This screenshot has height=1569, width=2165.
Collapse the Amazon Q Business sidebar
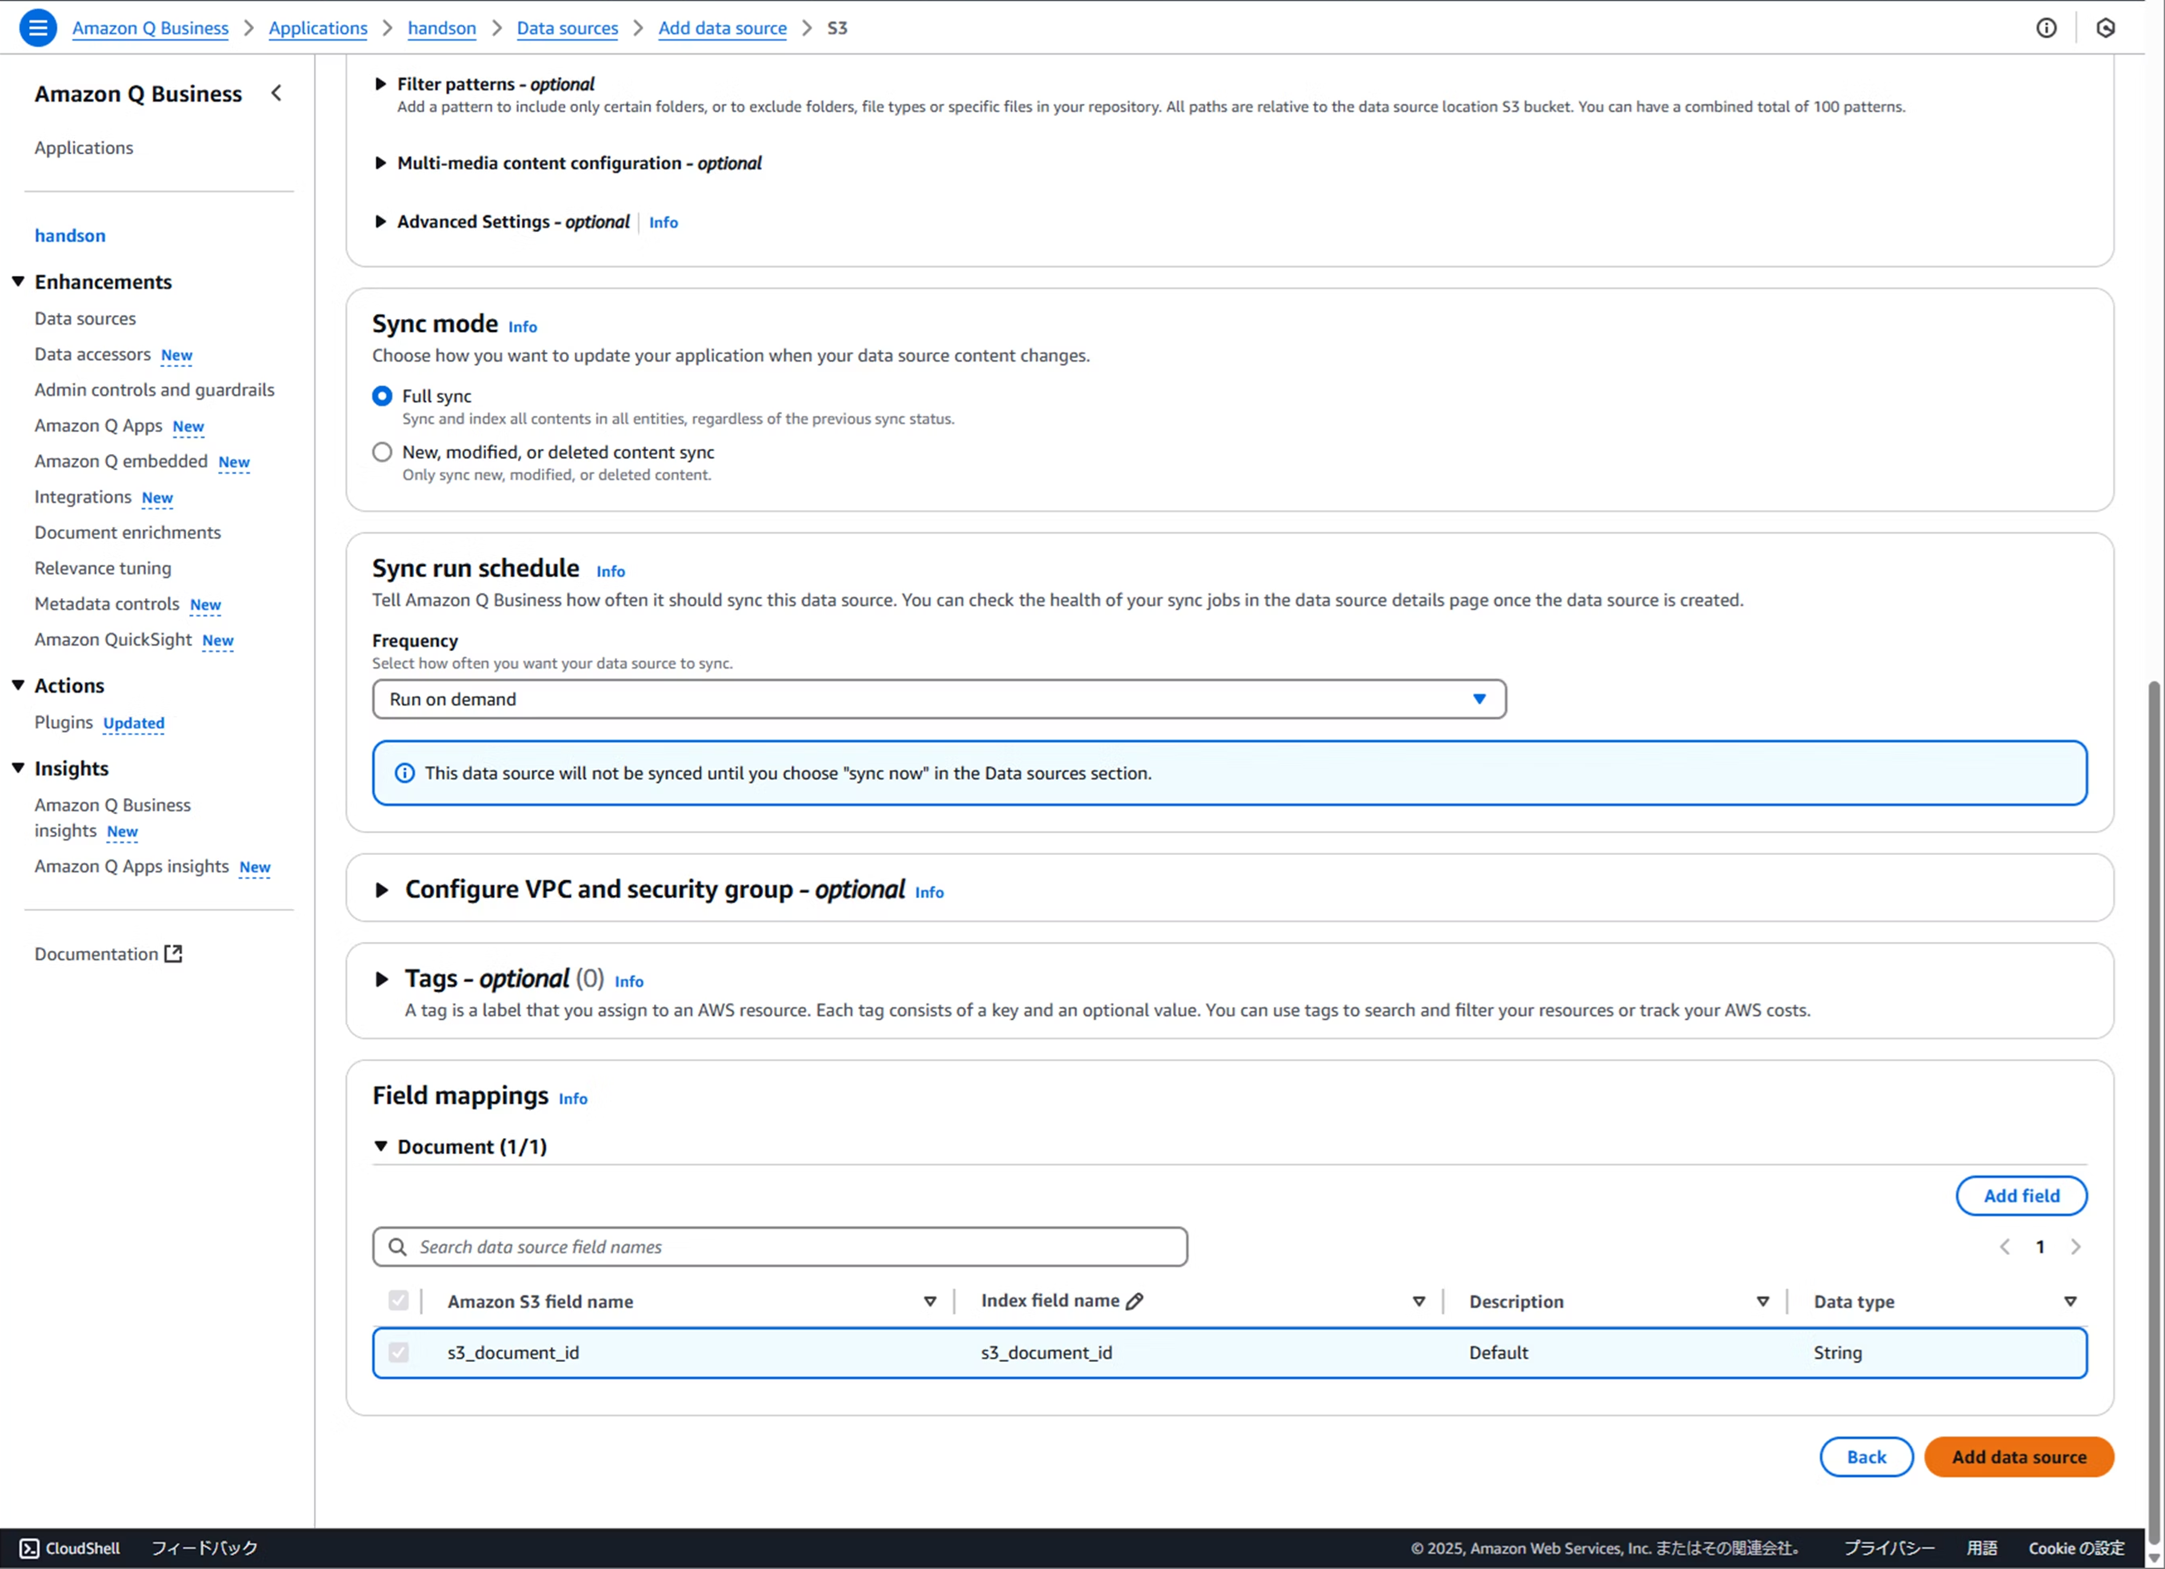[277, 93]
